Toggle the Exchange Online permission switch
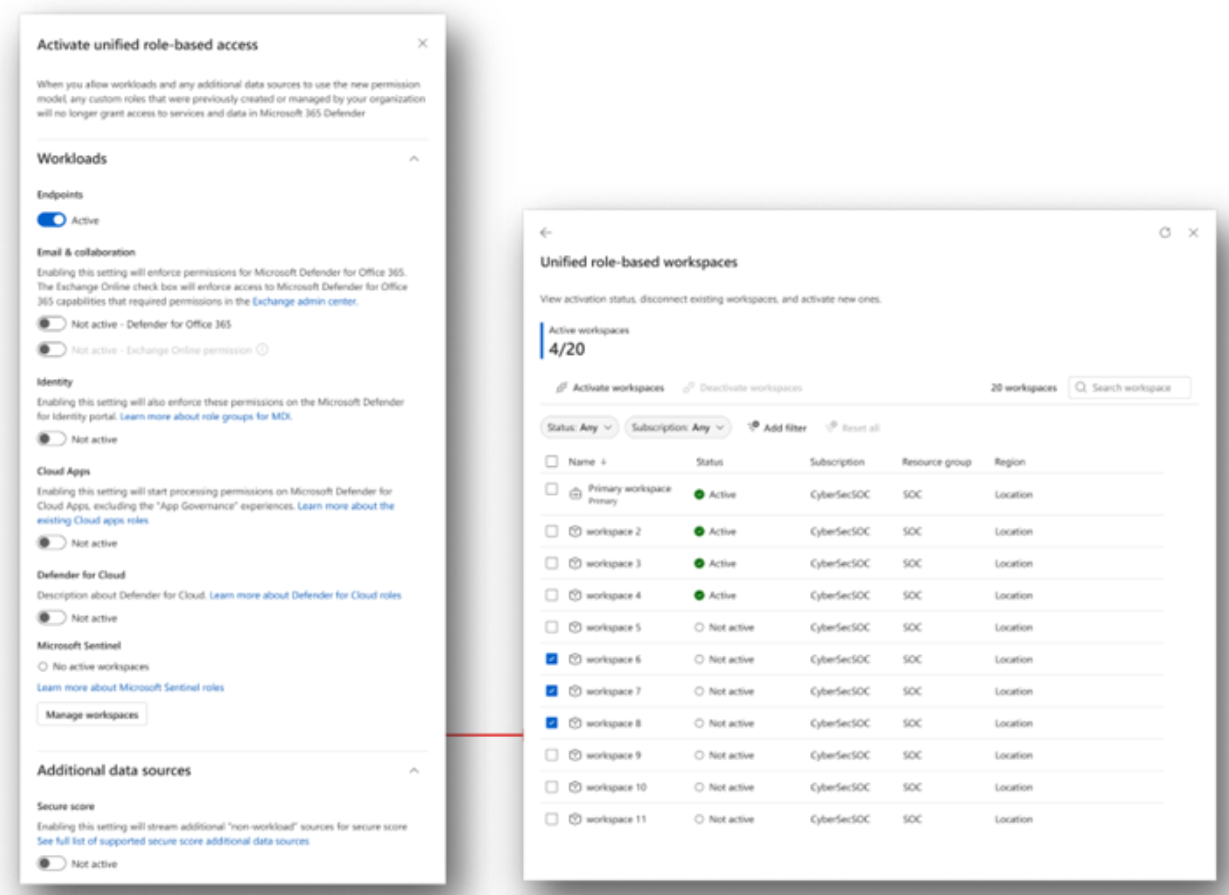Screen dimensions: 1229x895 click(52, 350)
